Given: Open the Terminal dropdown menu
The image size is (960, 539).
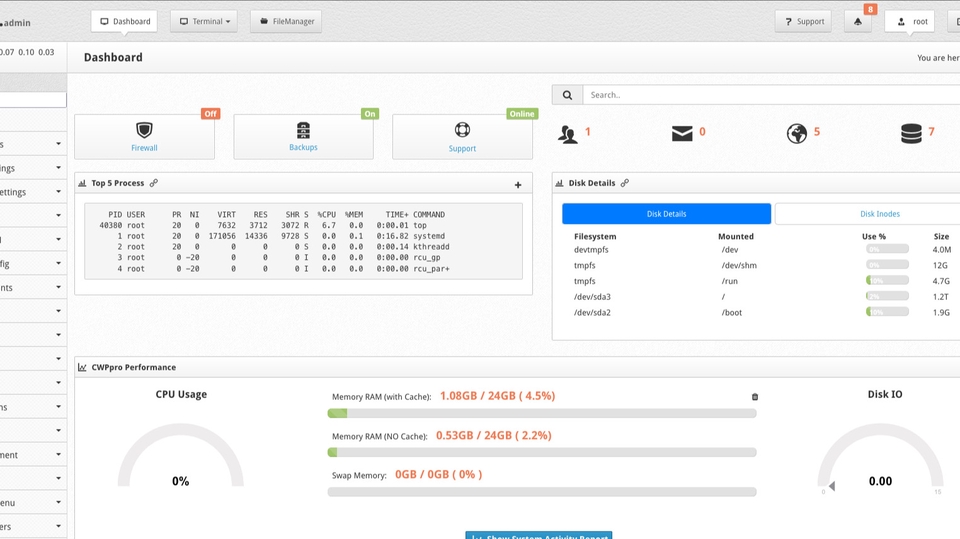Looking at the screenshot, I should [x=204, y=21].
